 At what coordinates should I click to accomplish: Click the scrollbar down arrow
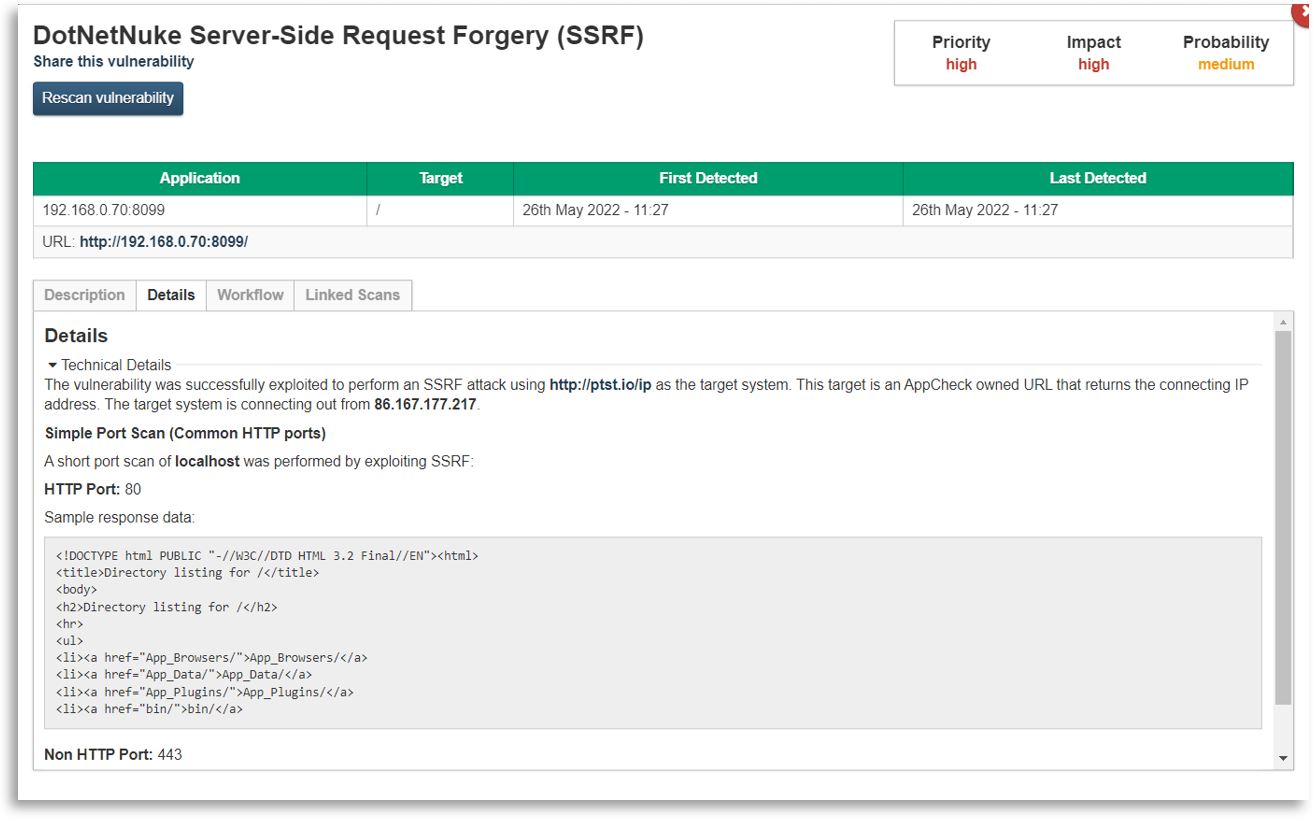point(1284,759)
